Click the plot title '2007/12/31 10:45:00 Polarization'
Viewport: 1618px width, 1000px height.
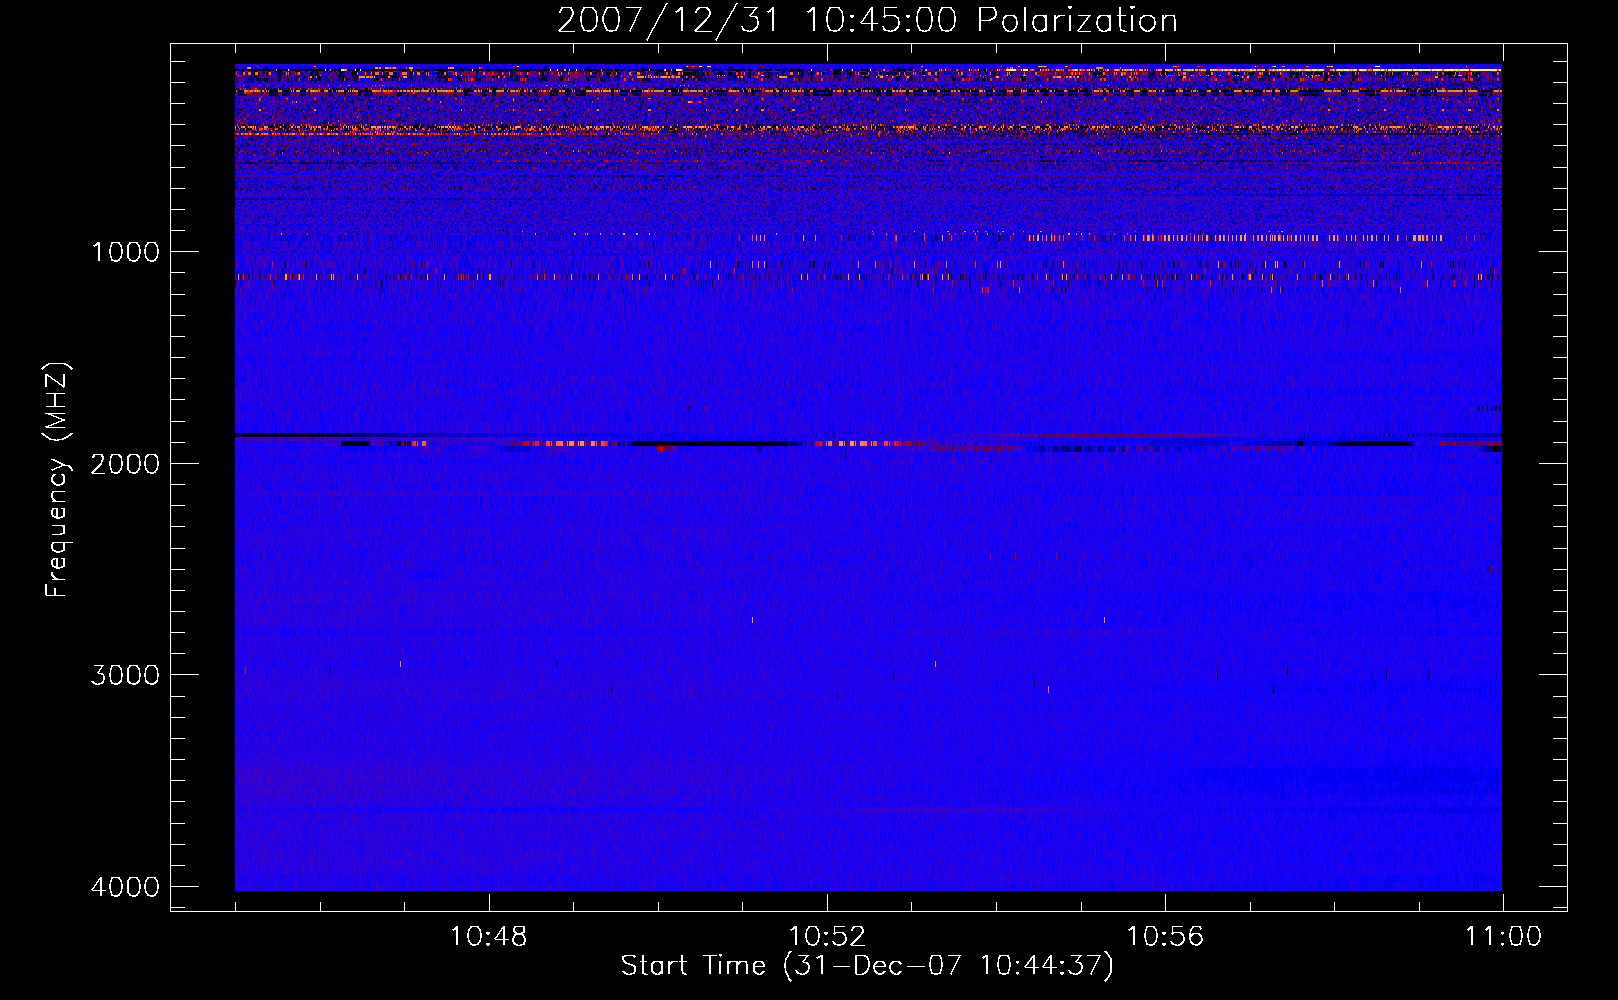point(867,20)
